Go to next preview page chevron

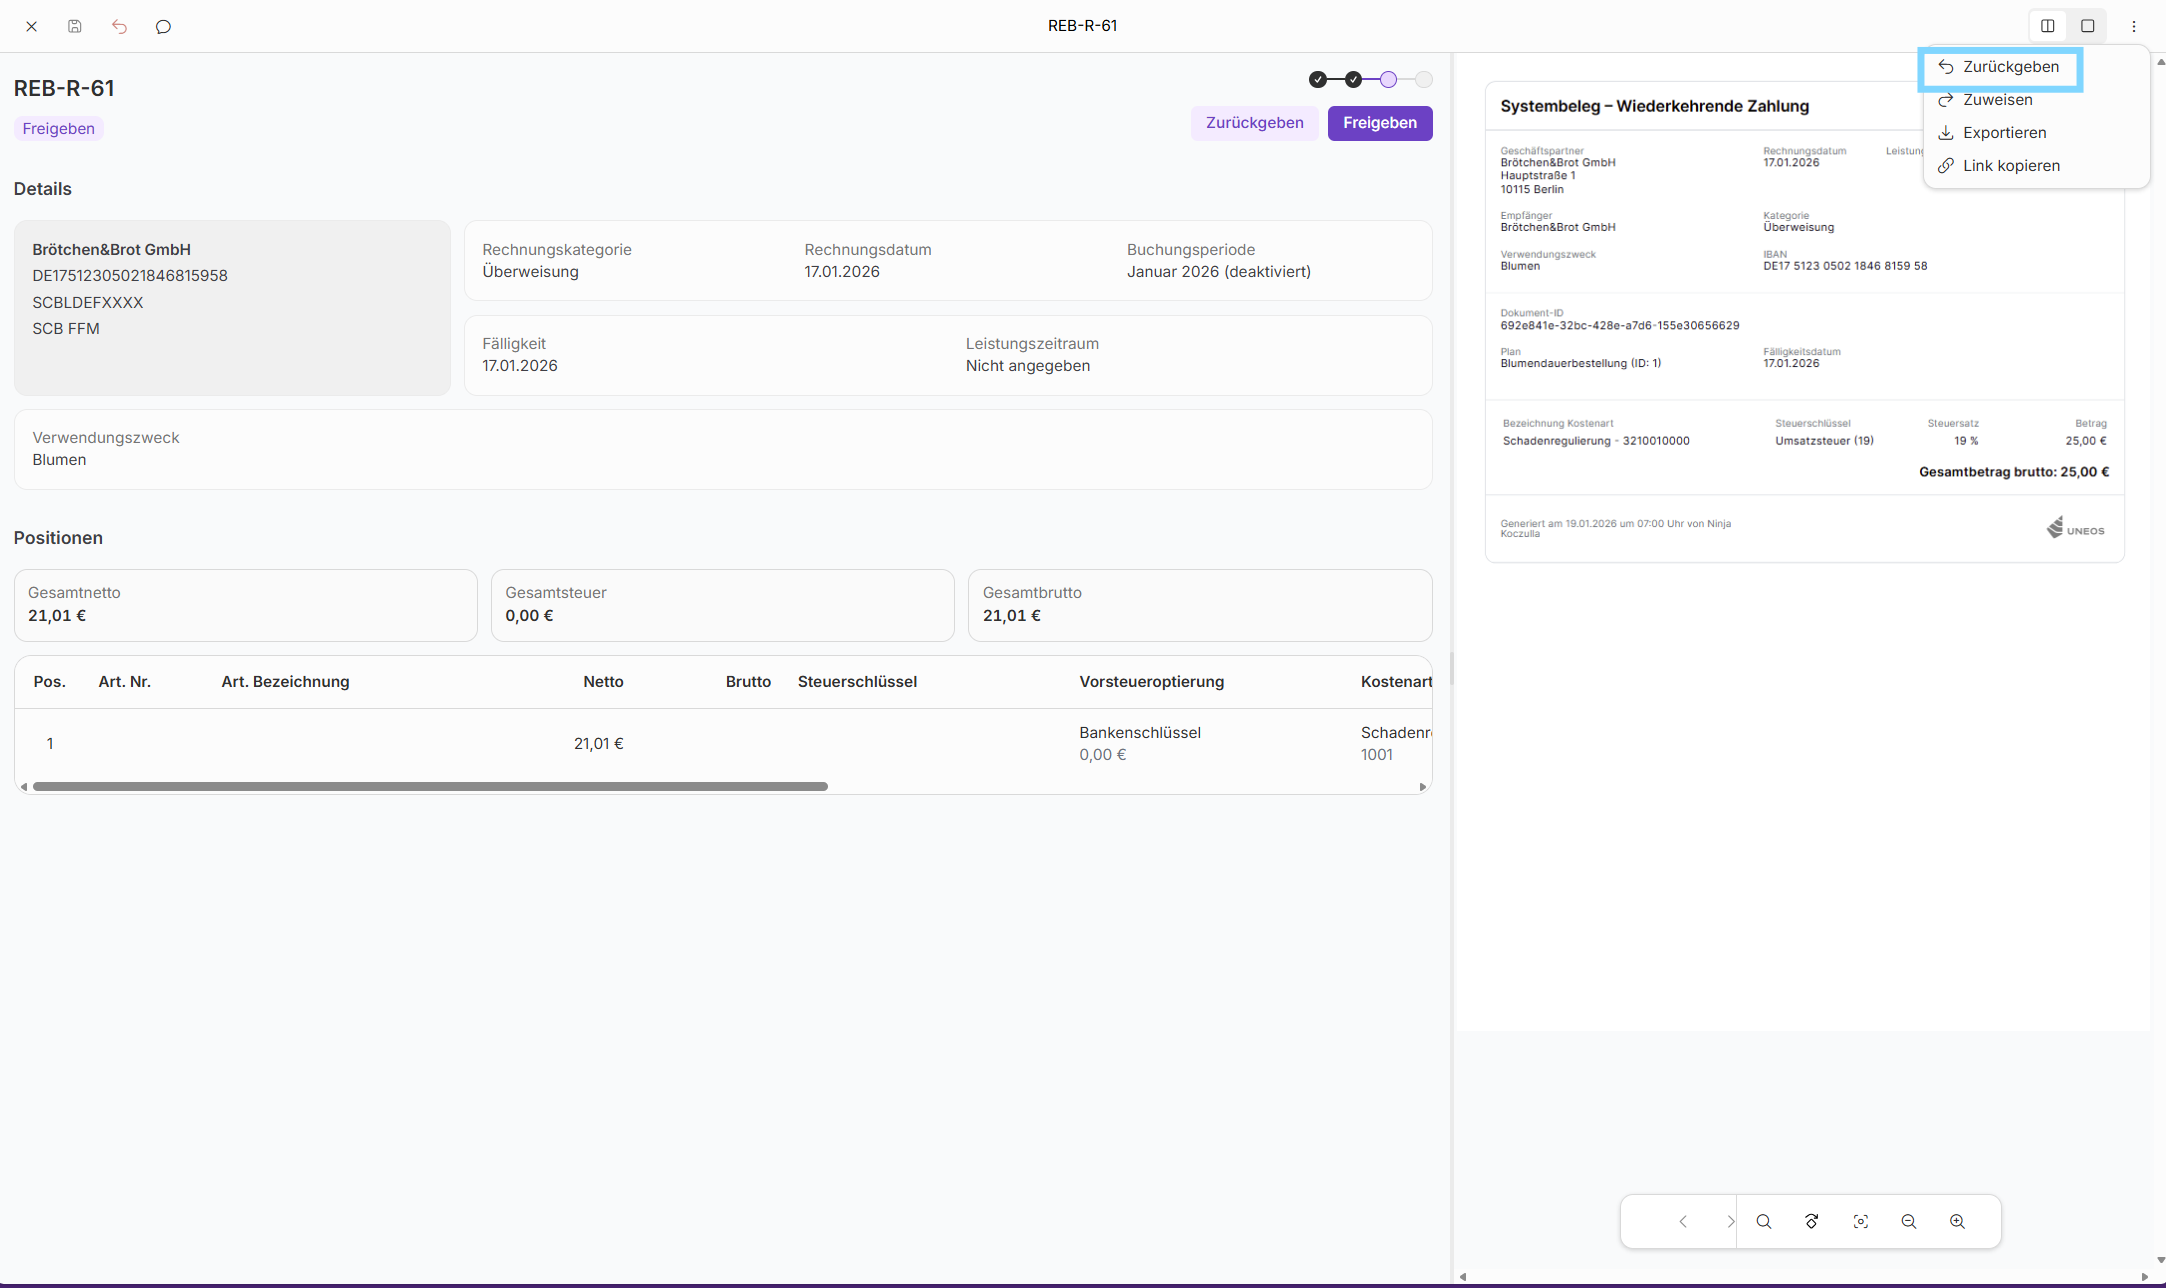1730,1221
